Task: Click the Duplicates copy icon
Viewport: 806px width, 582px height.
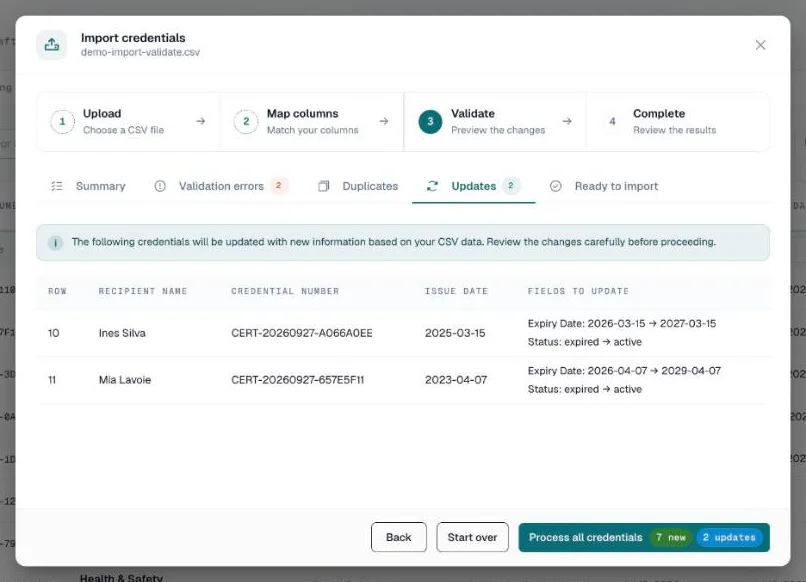Action: 323,186
